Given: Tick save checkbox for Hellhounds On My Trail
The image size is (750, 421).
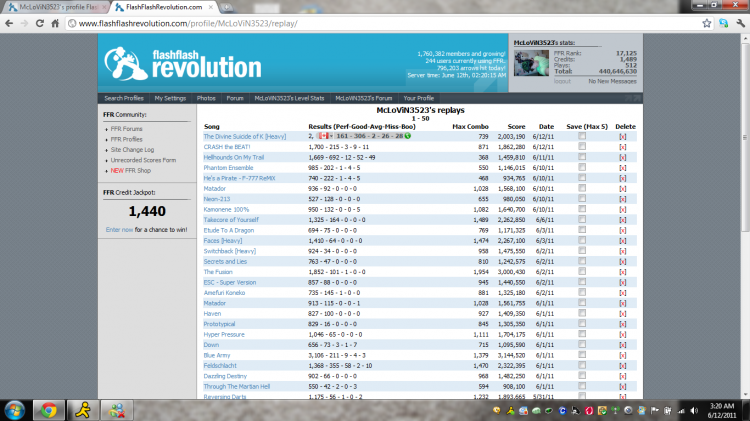Looking at the screenshot, I should 582,157.
